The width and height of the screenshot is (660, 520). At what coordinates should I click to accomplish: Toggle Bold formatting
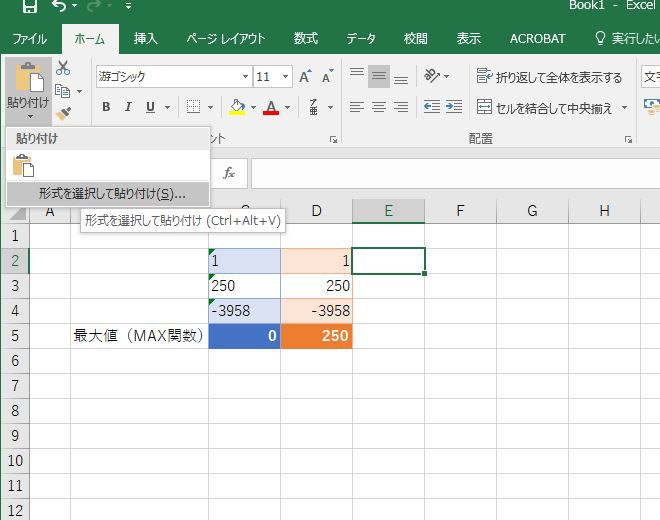[x=106, y=107]
